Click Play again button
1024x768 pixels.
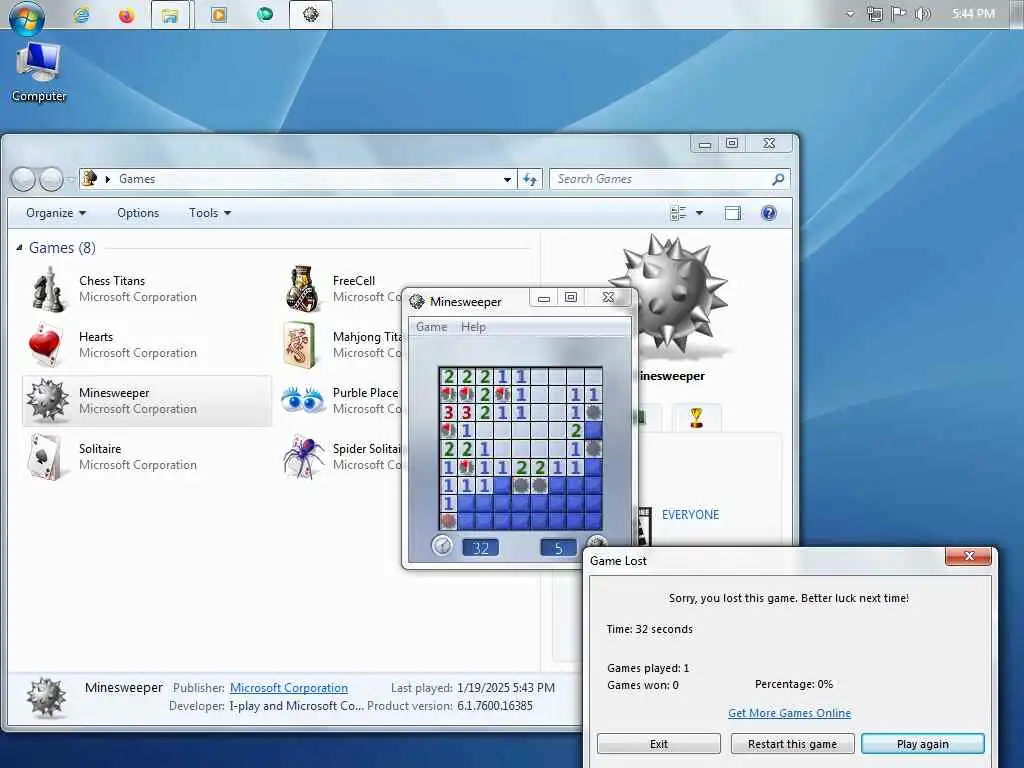tap(923, 744)
